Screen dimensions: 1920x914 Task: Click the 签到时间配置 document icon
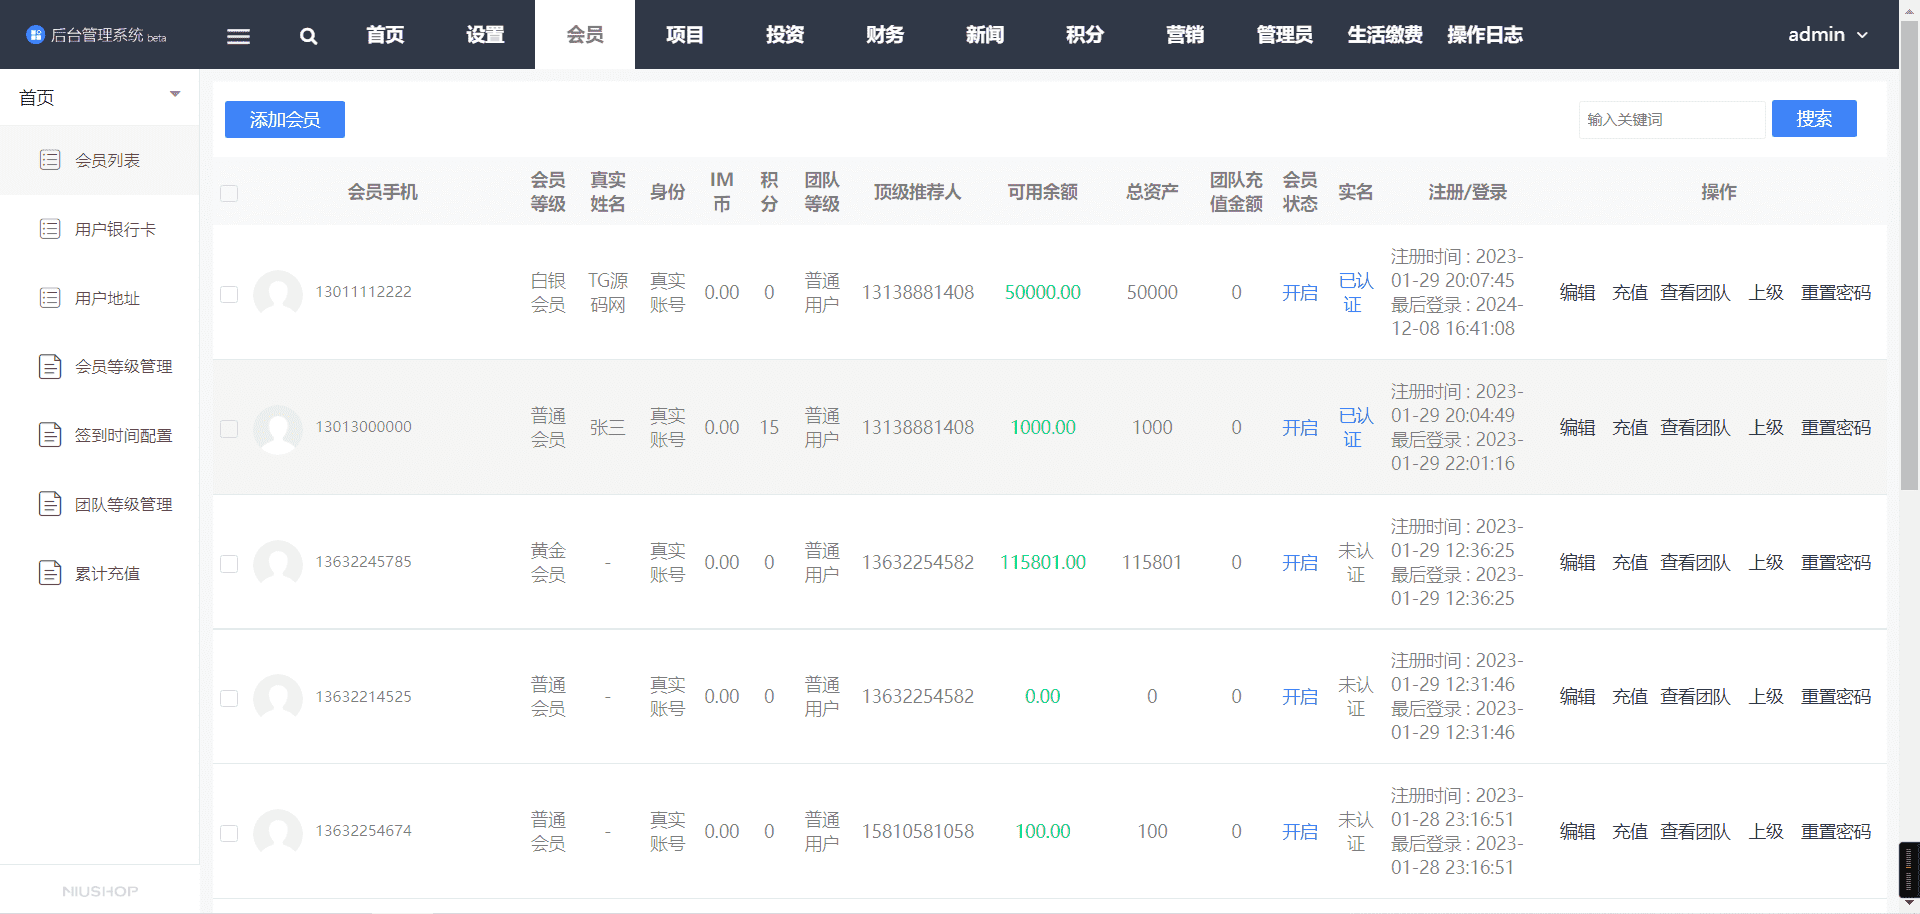[x=50, y=435]
